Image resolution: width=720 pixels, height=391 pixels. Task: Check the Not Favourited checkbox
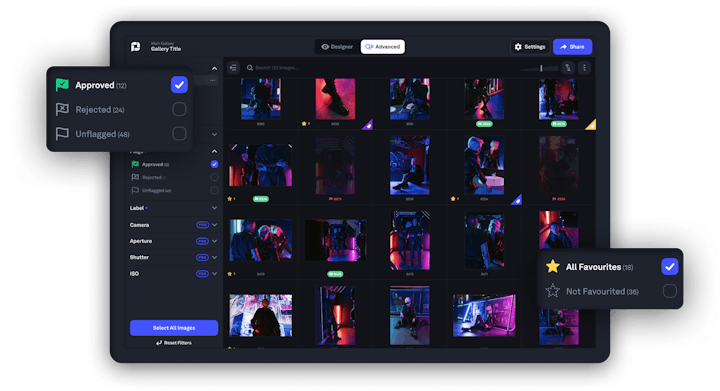pyautogui.click(x=669, y=291)
